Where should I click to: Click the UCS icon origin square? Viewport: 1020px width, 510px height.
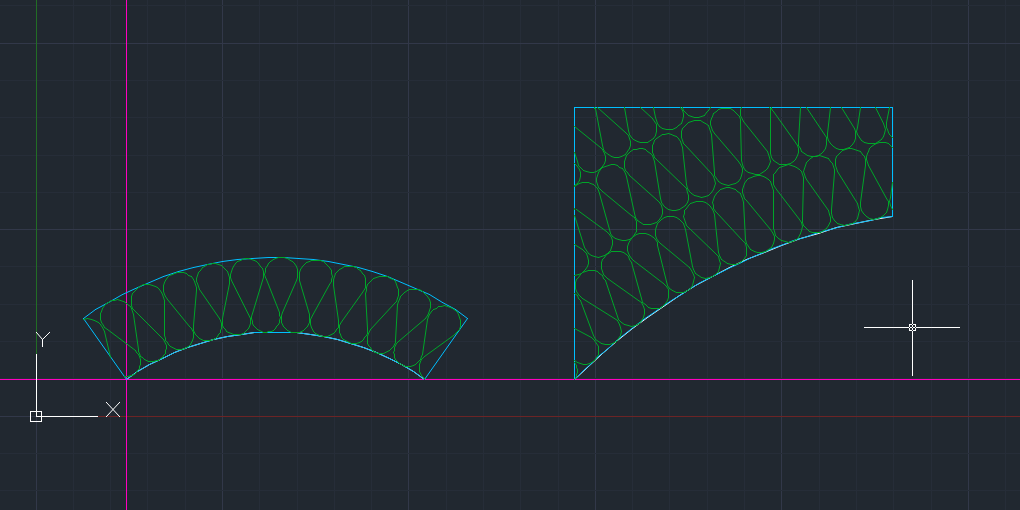(x=36, y=416)
